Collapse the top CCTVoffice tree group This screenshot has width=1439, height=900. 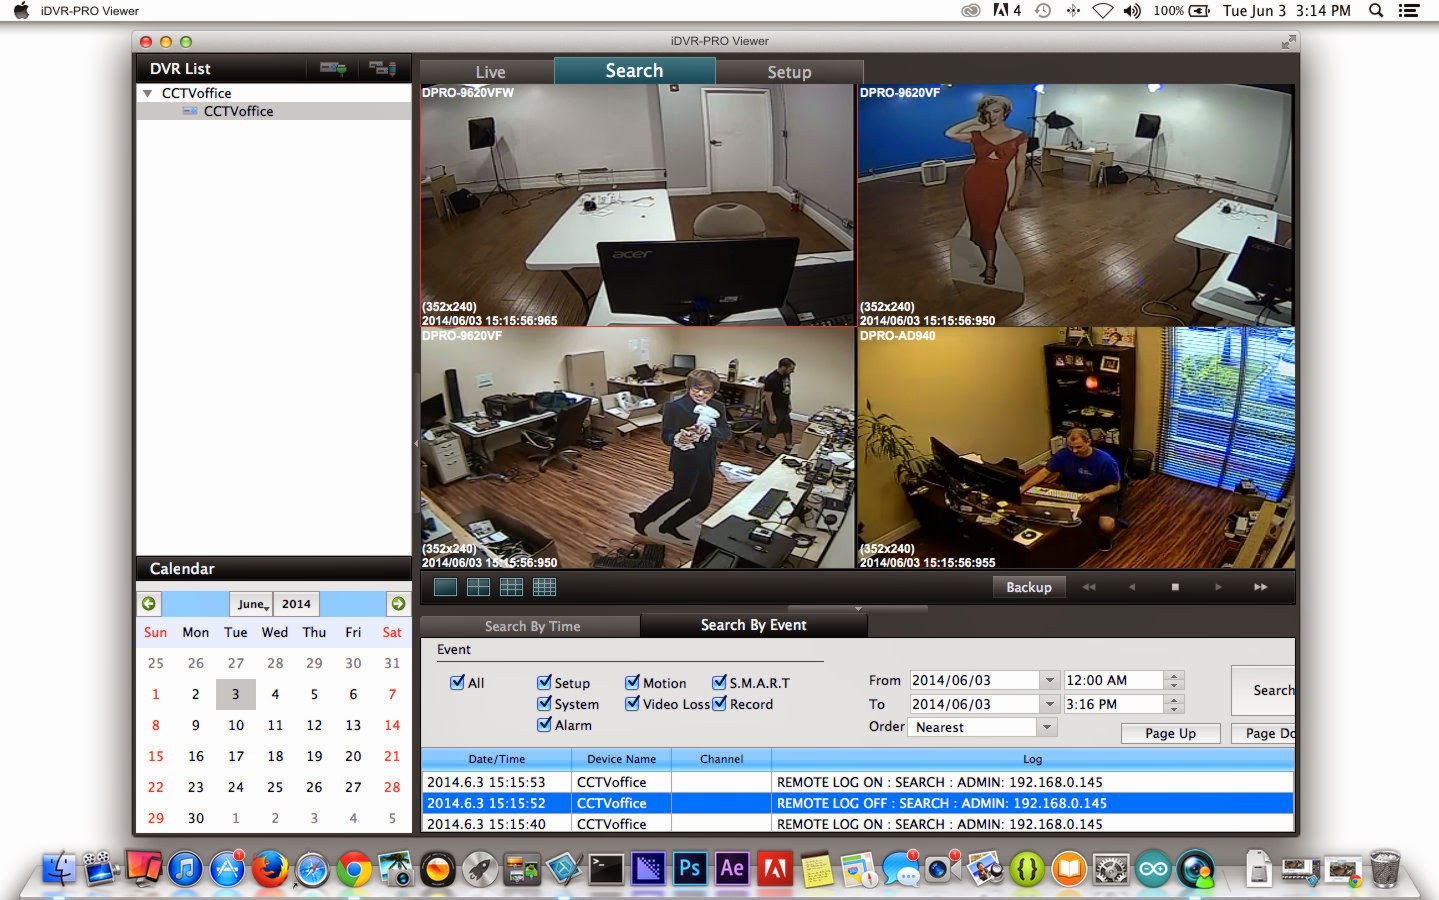point(148,93)
